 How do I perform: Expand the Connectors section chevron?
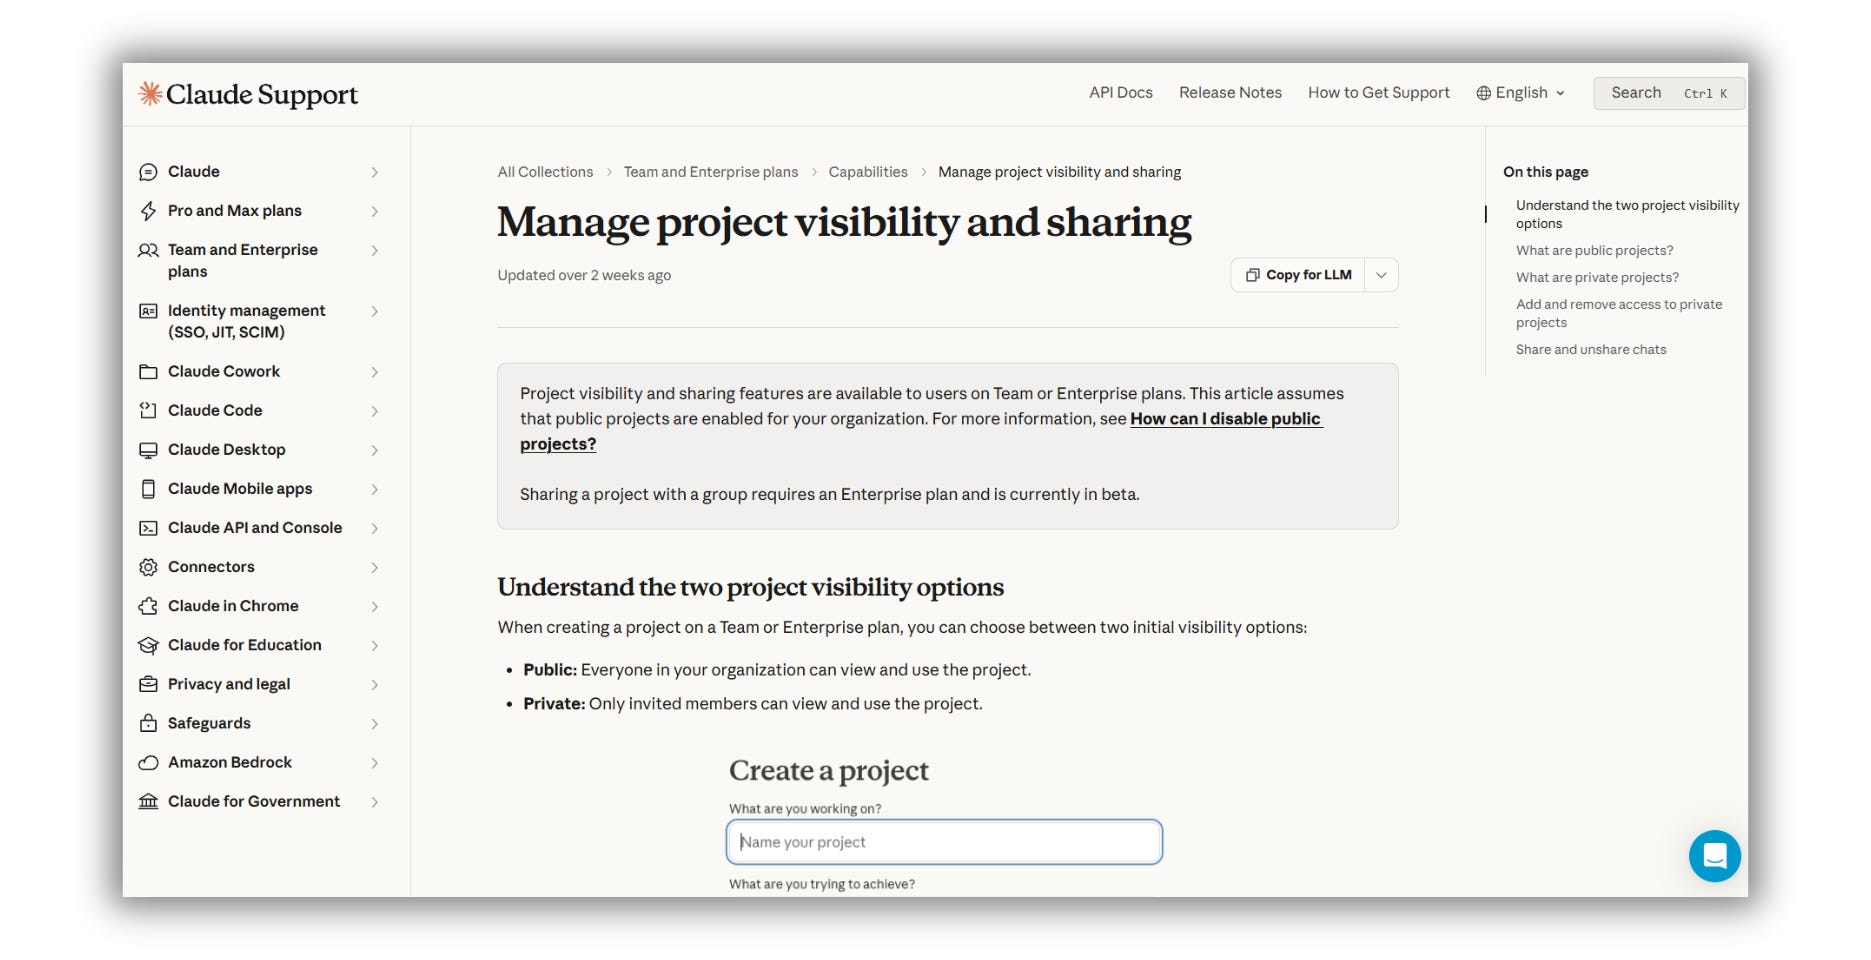pos(374,567)
